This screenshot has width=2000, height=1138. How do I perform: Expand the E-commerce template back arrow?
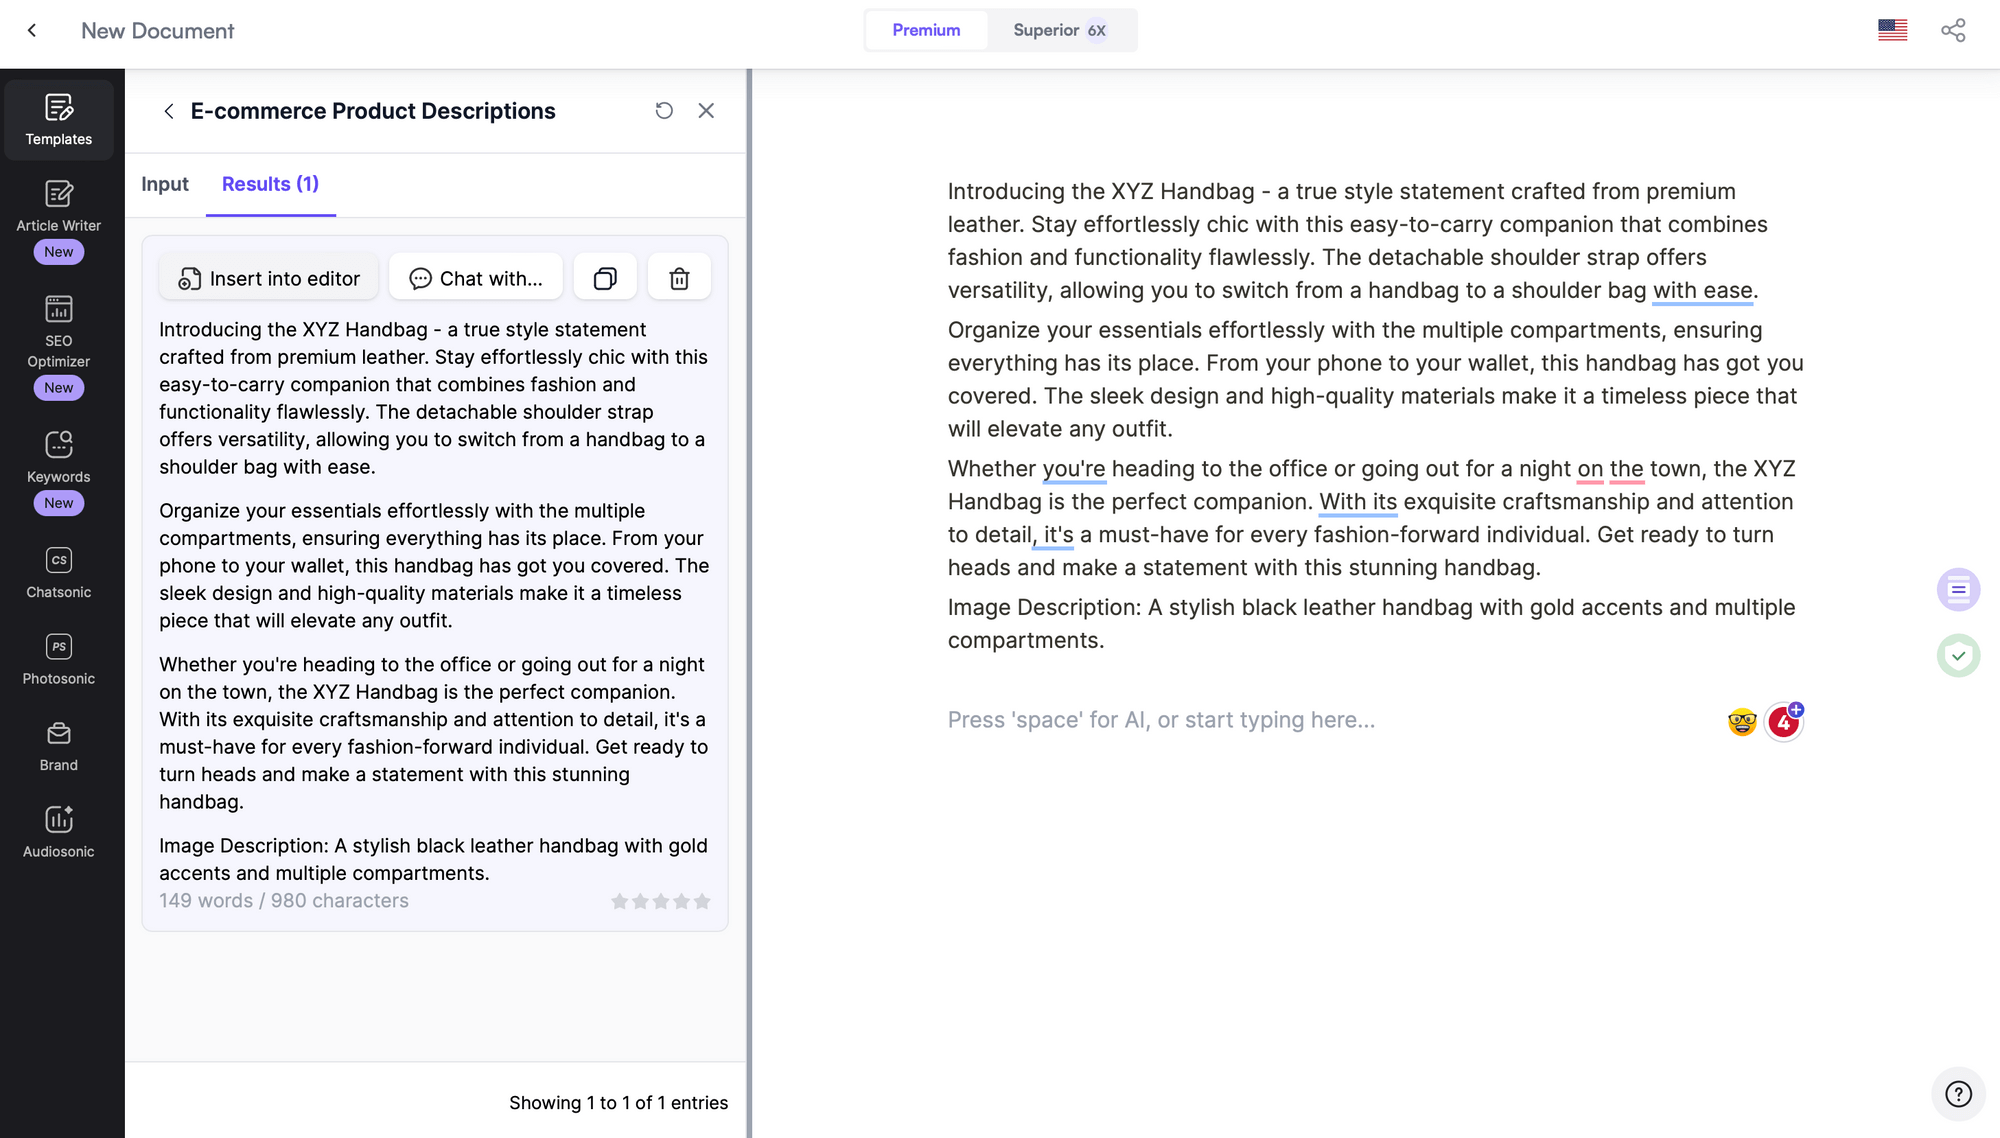point(166,110)
